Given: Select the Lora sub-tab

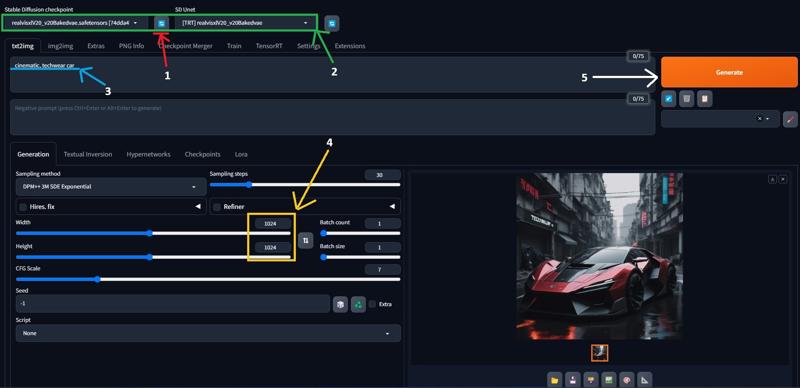Looking at the screenshot, I should click(x=241, y=154).
